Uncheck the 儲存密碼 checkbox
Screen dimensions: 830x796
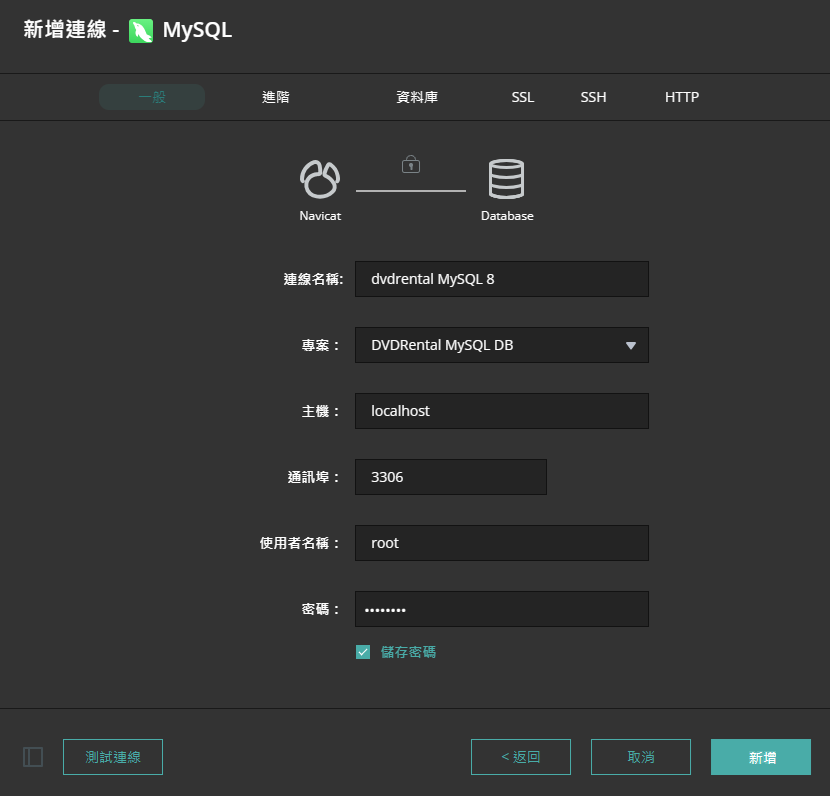coord(363,652)
